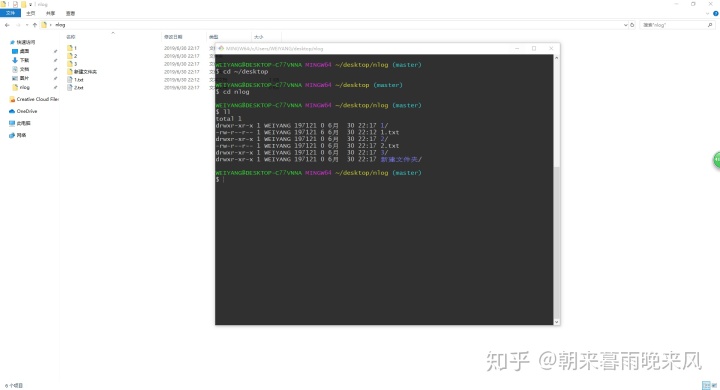Open 图片 (Pictures) in the sidebar

click(21, 78)
